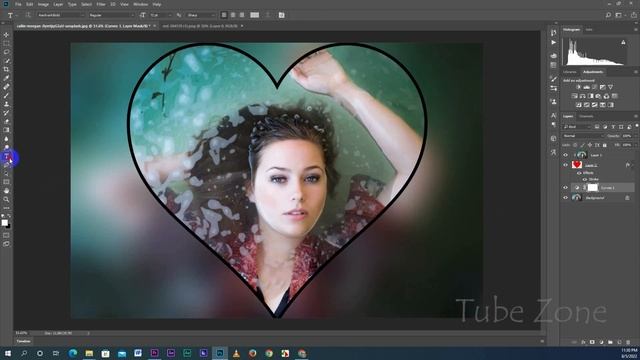Center text in options bar
640x360 pixels.
[x=233, y=15]
